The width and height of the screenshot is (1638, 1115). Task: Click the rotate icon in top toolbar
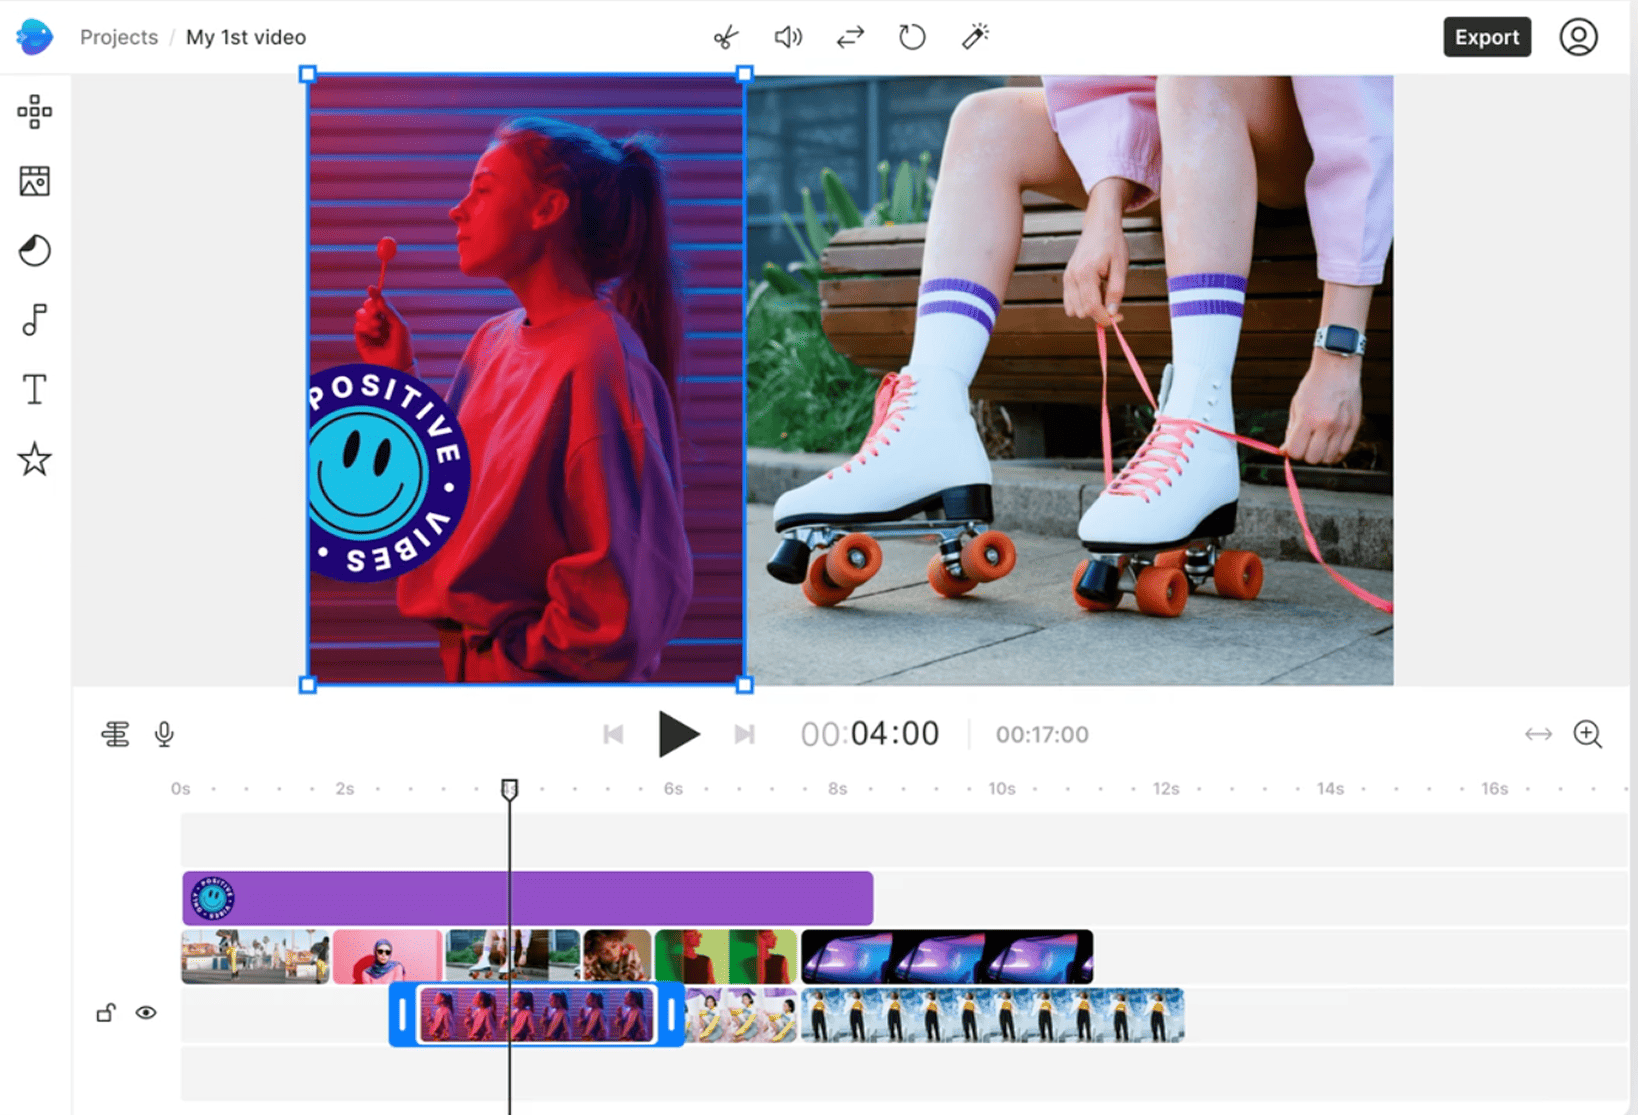912,38
